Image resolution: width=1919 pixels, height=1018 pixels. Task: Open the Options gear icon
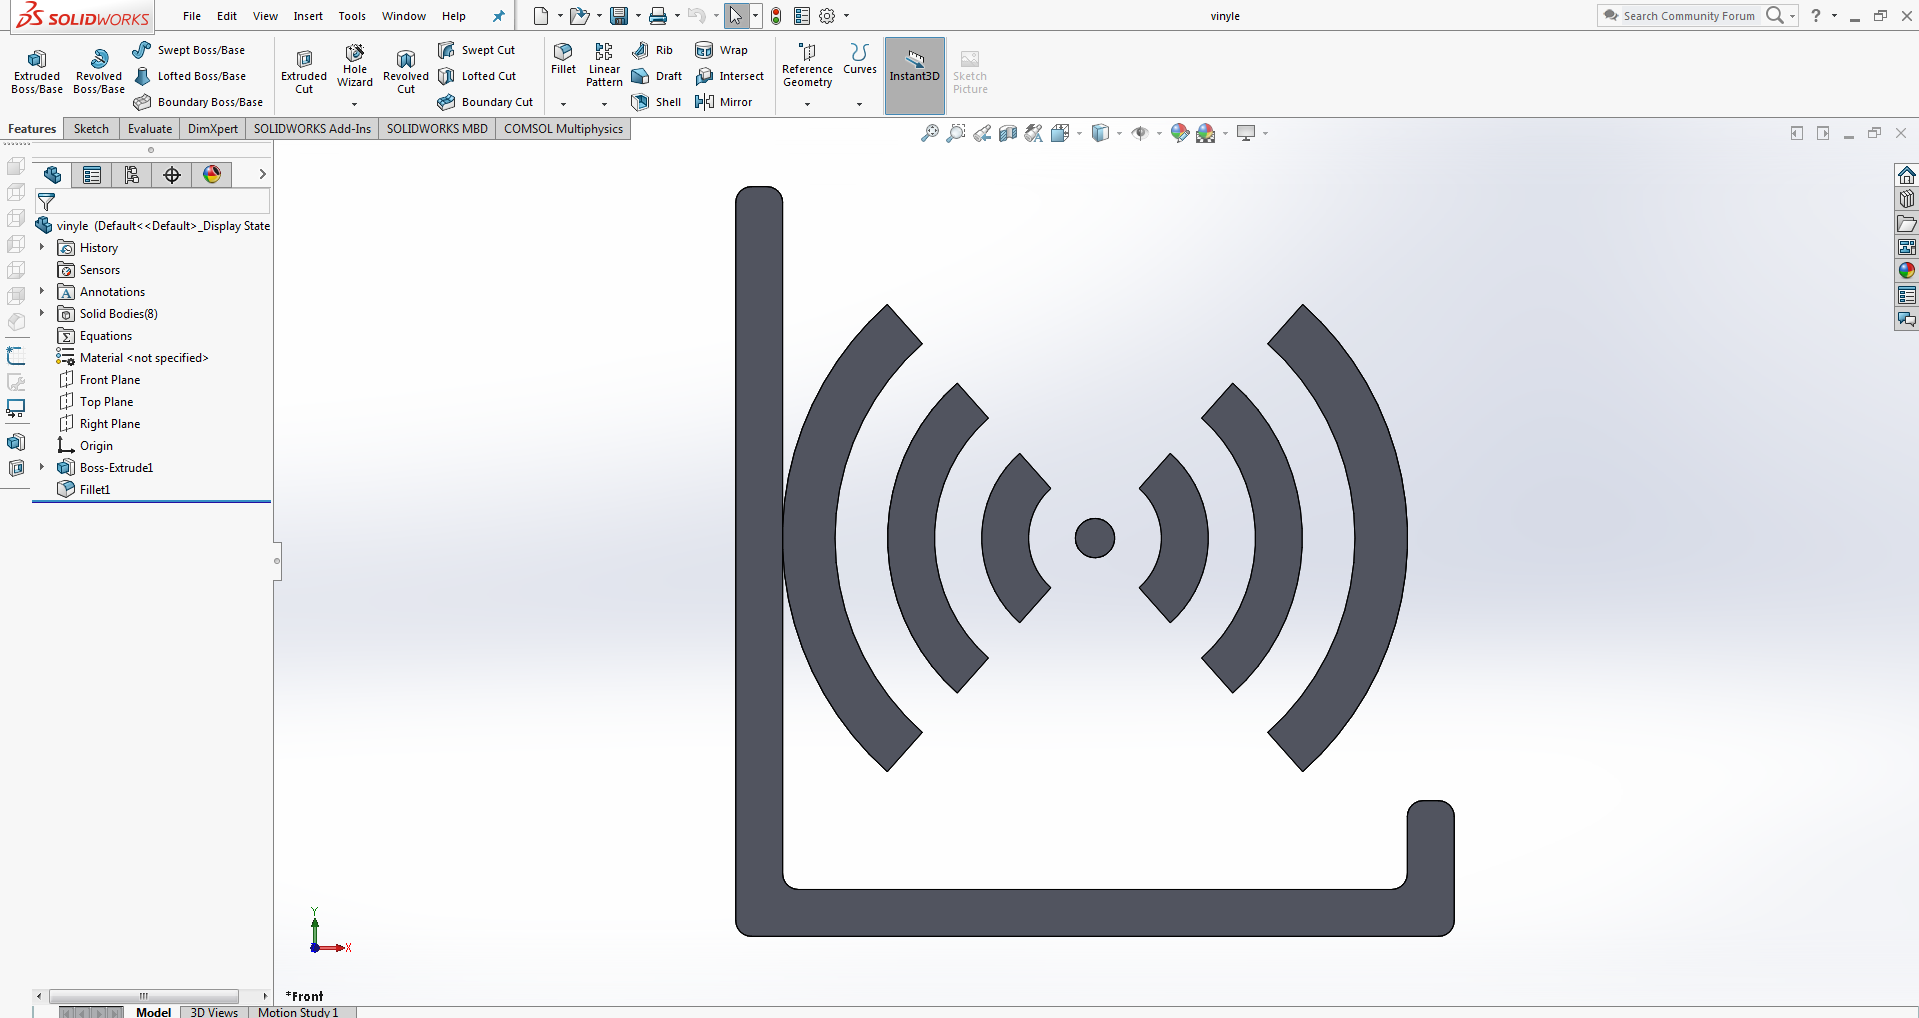[x=827, y=16]
